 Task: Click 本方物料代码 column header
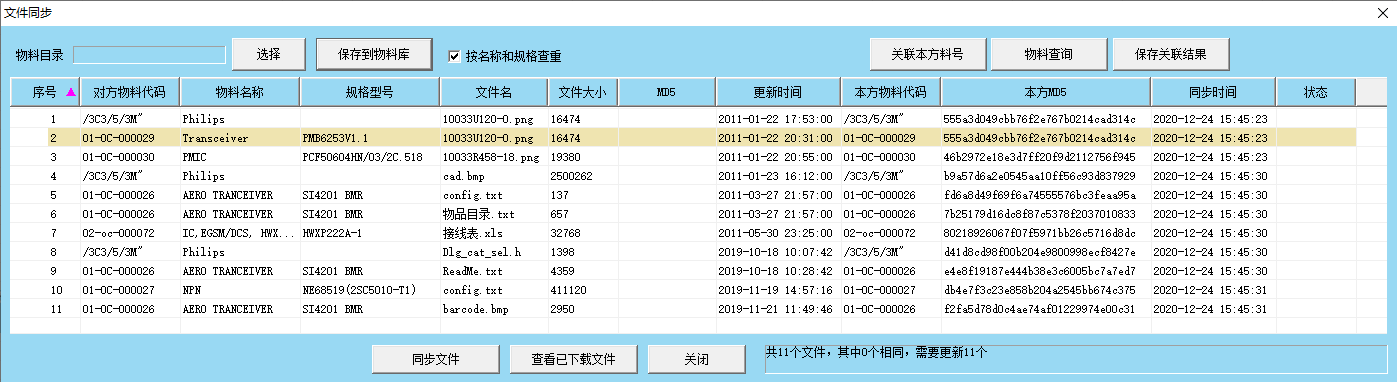tap(891, 92)
